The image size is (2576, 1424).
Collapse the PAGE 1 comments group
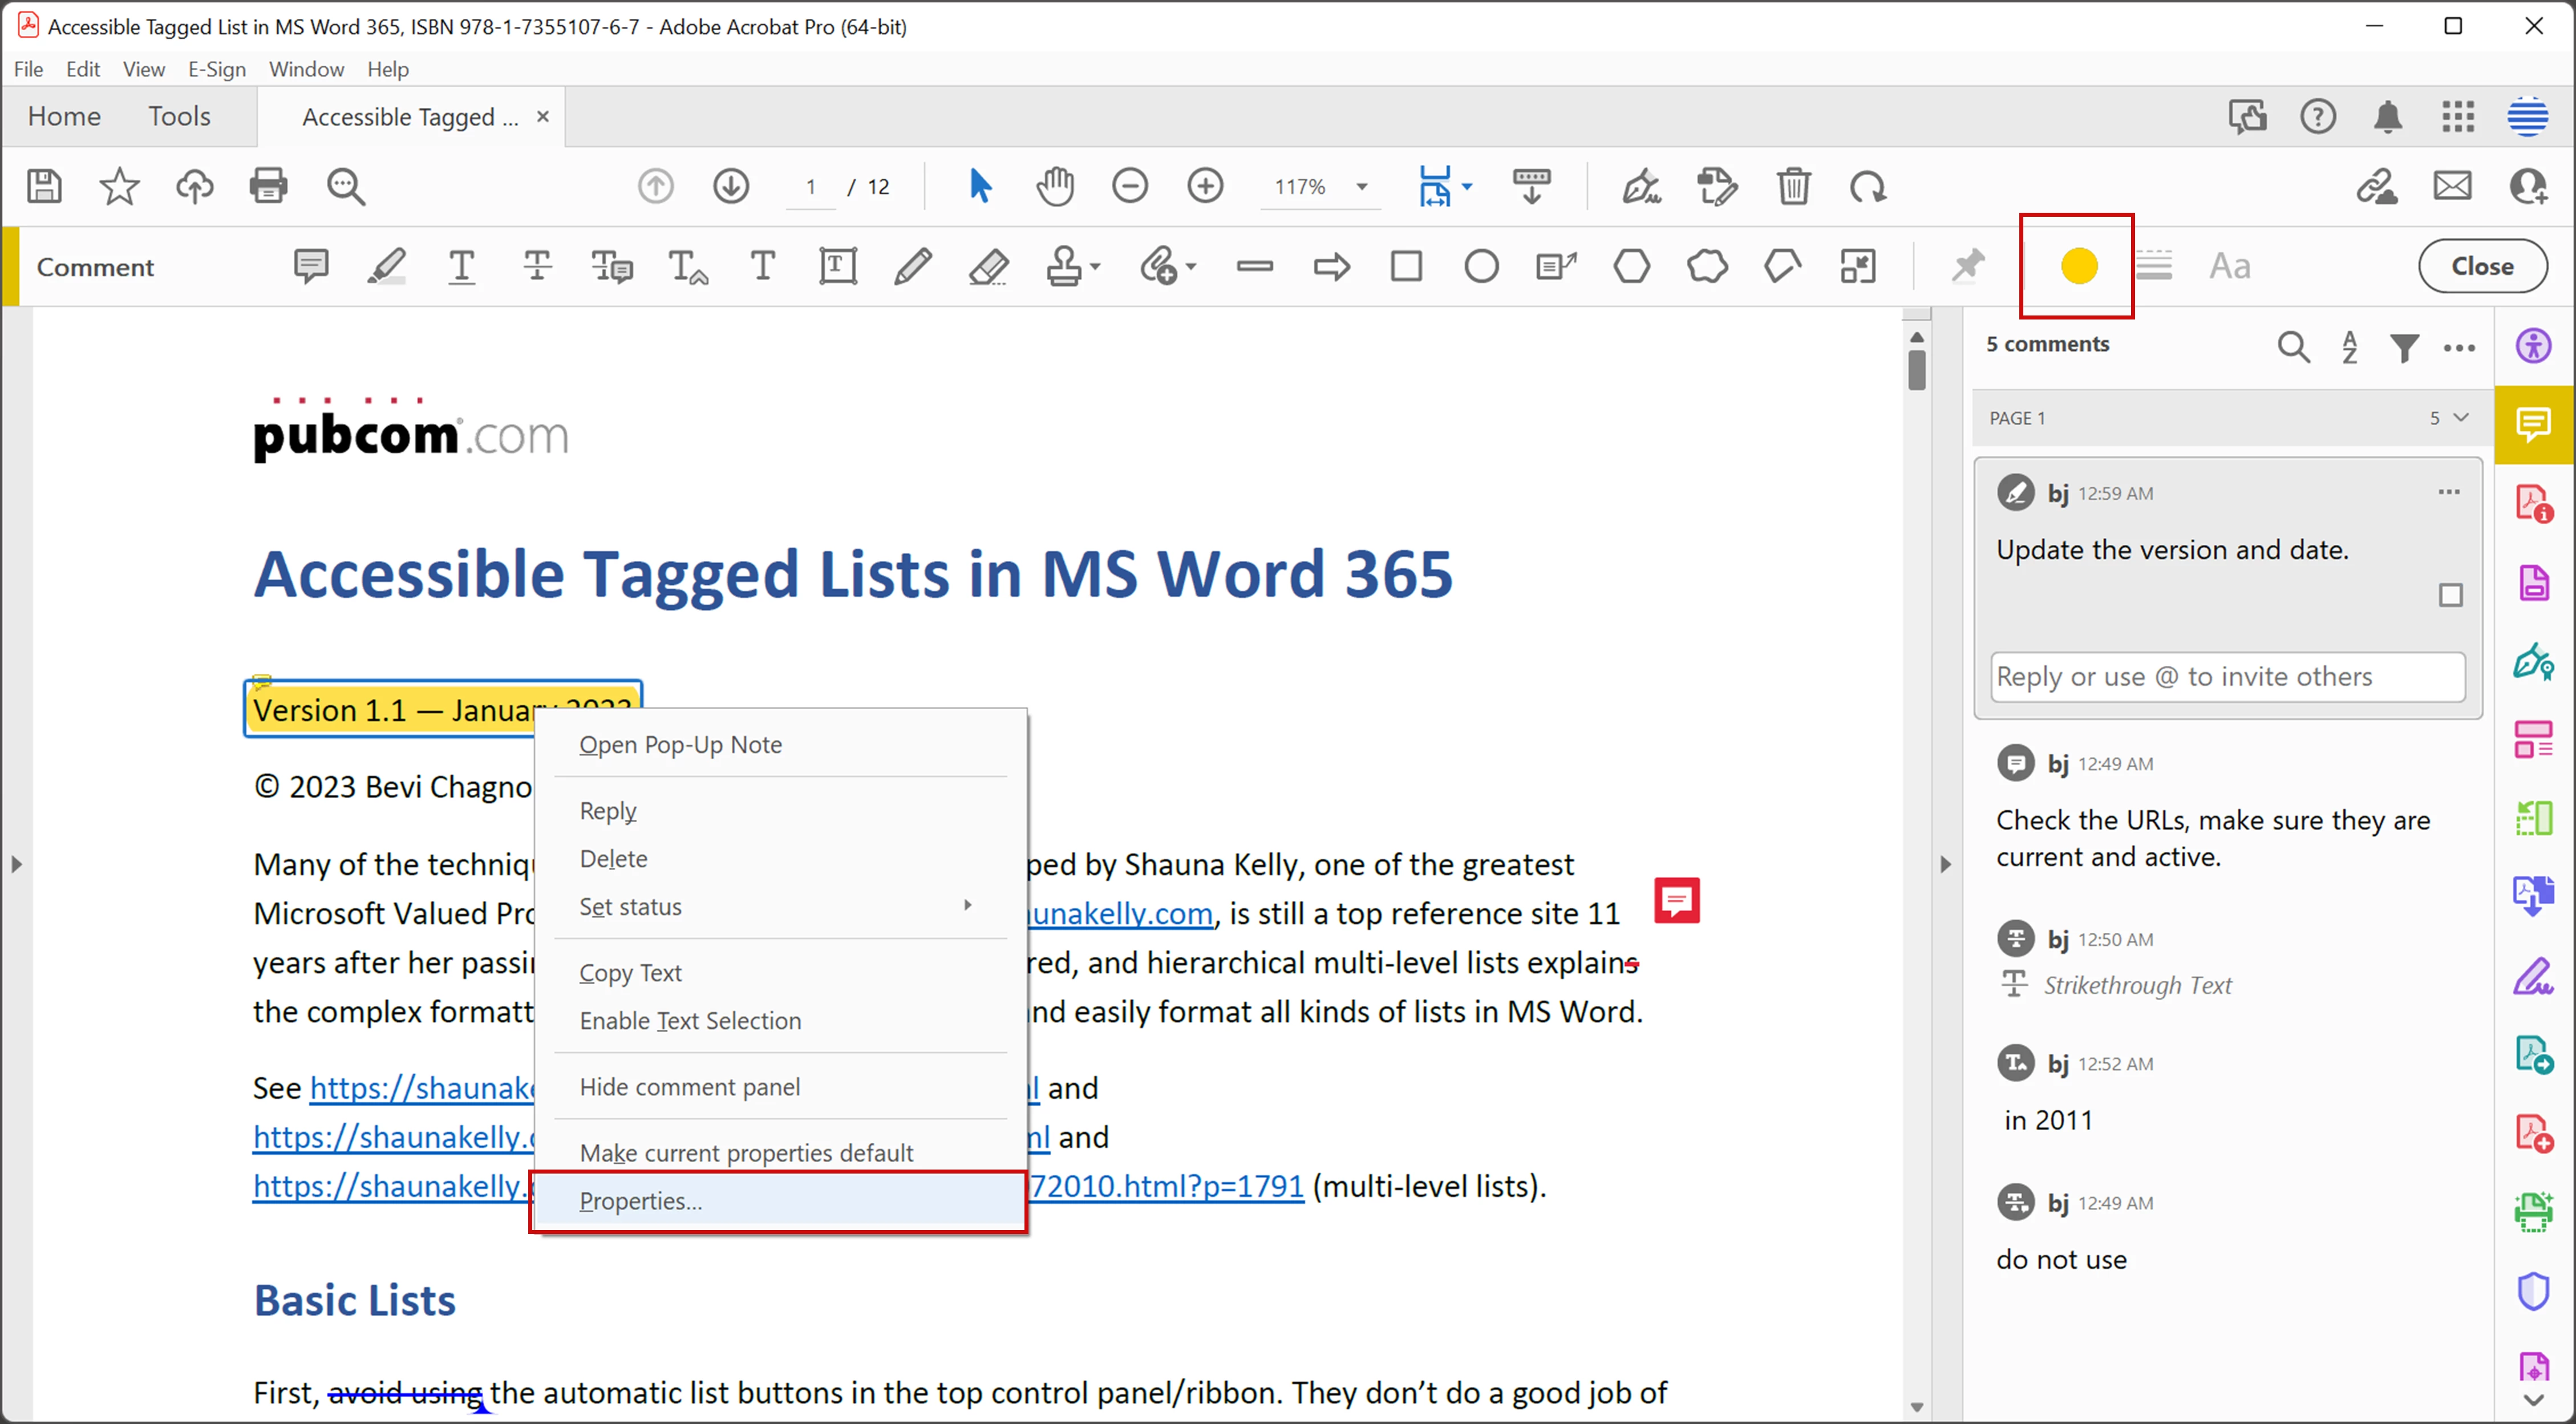[2461, 418]
